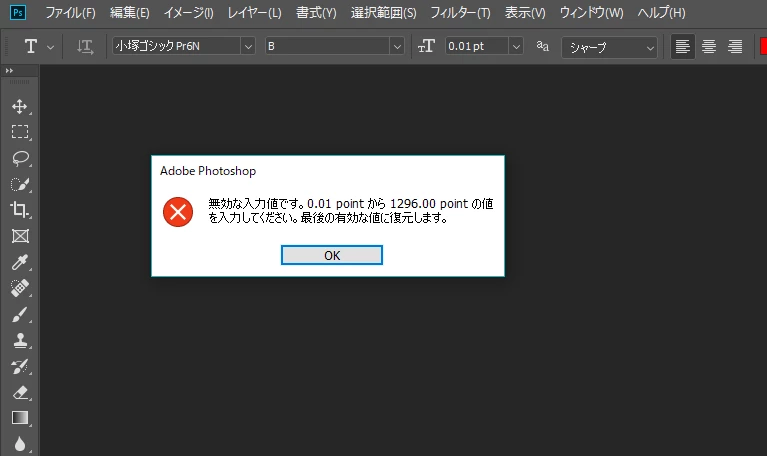Center align text
The width and height of the screenshot is (767, 456).
pyautogui.click(x=709, y=46)
